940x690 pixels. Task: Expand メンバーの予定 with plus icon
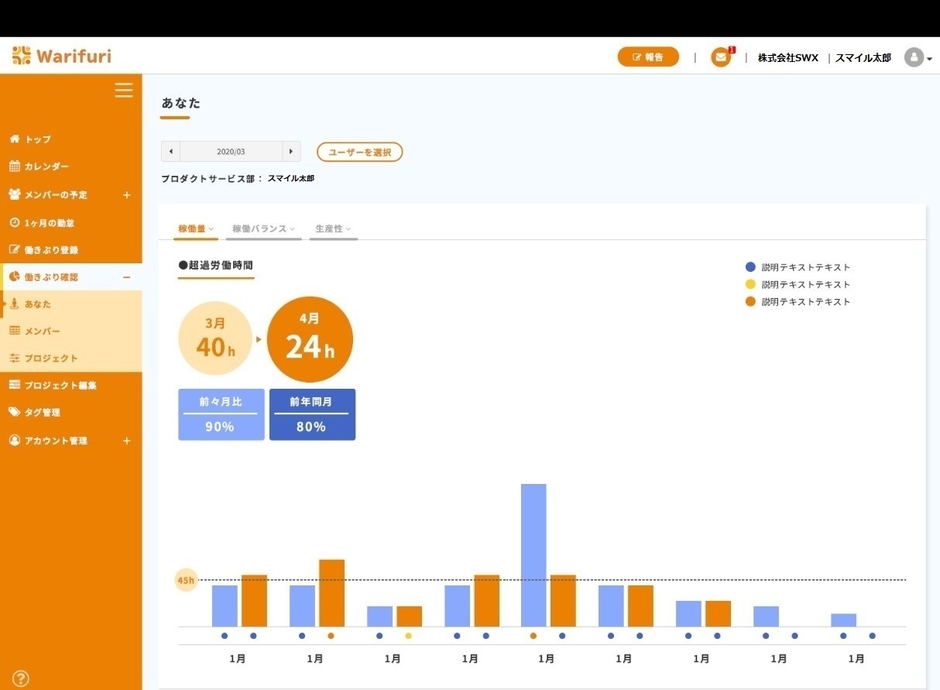126,195
